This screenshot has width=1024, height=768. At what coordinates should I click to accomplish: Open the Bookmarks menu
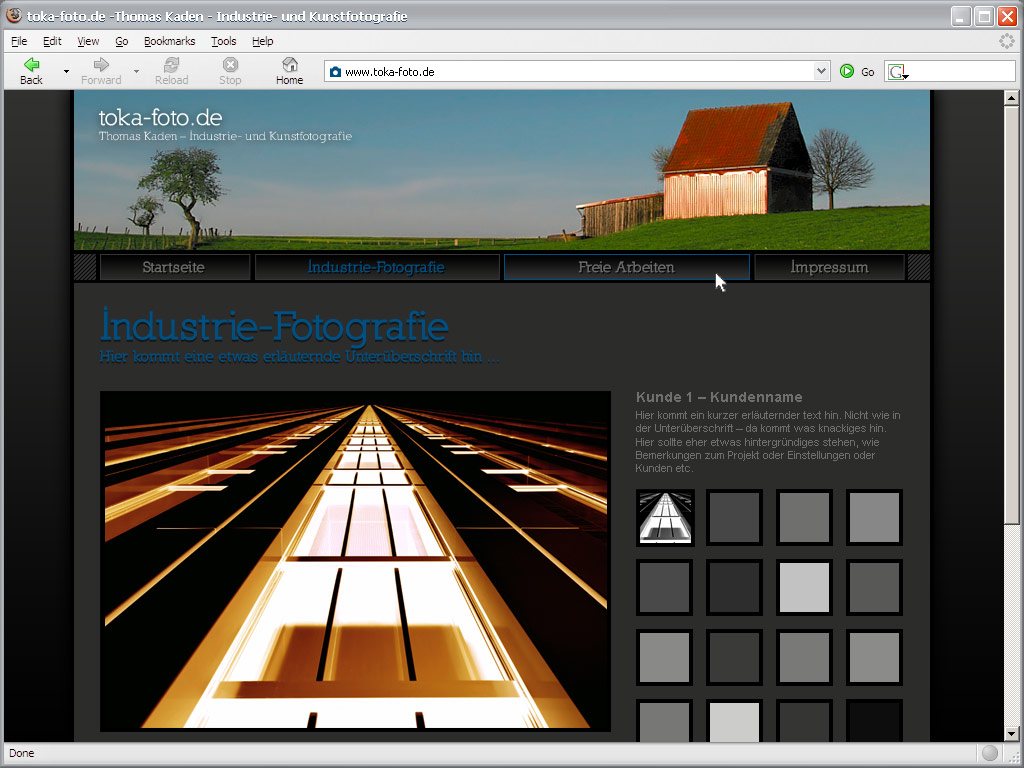point(169,41)
